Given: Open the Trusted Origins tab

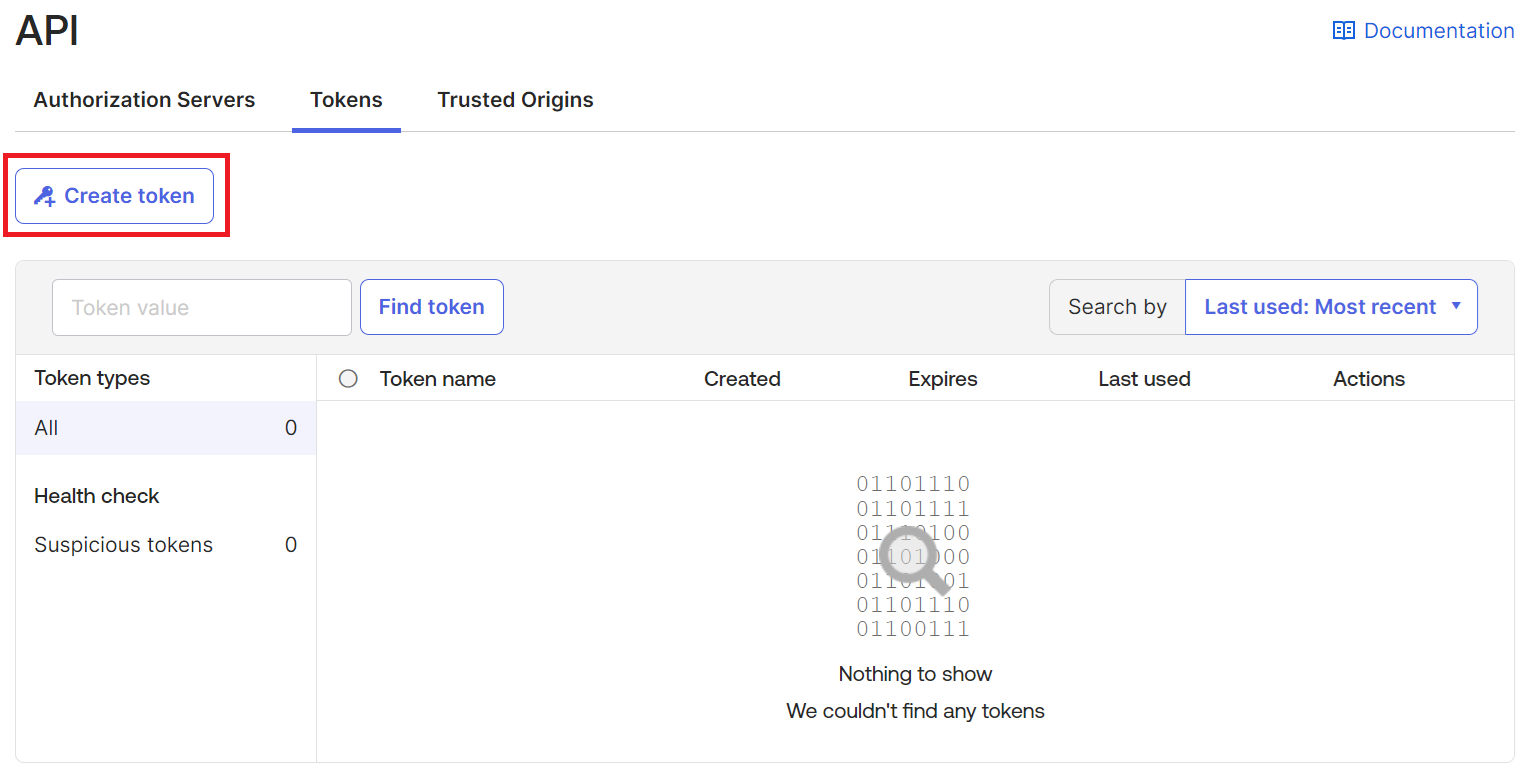Looking at the screenshot, I should pyautogui.click(x=515, y=100).
